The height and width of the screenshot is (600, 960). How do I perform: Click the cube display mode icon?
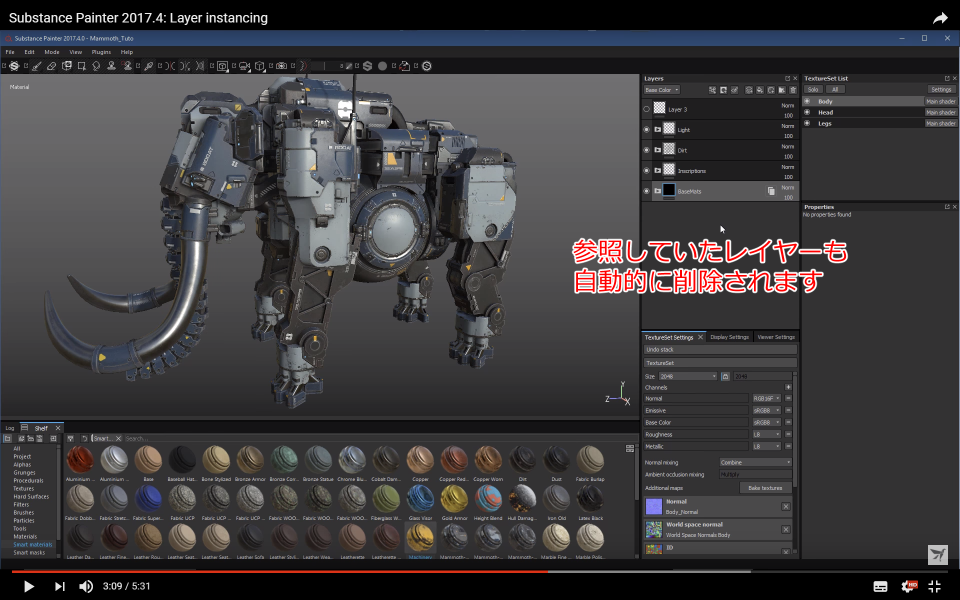tap(260, 66)
